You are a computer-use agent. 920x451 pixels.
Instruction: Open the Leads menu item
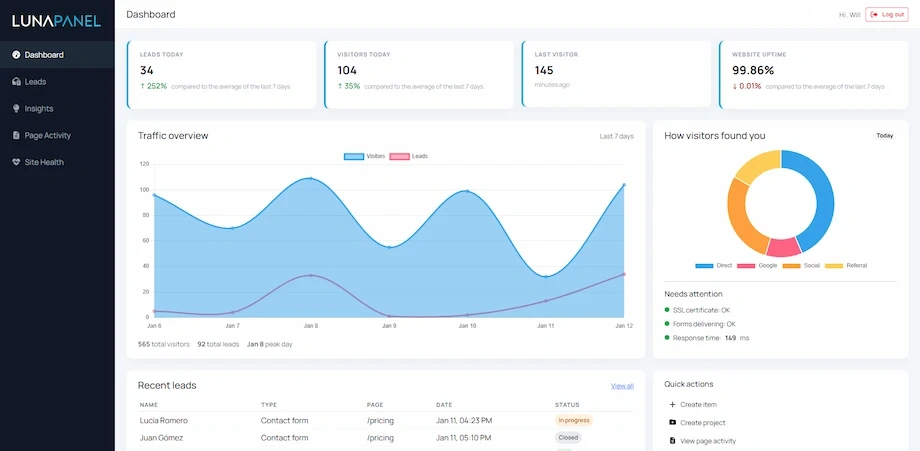57,82
